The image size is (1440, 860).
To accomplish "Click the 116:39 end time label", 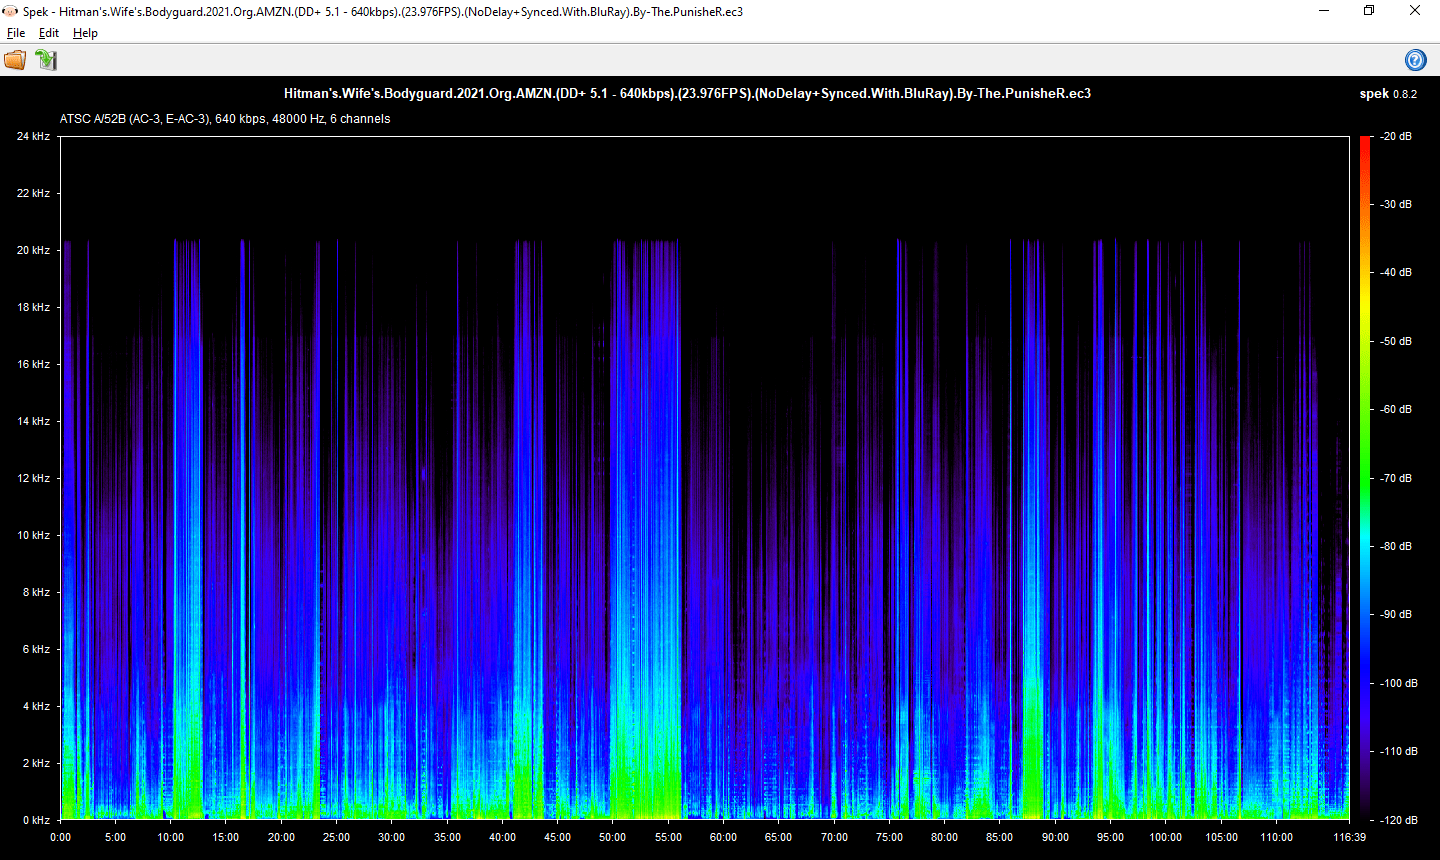I will click(x=1349, y=837).
